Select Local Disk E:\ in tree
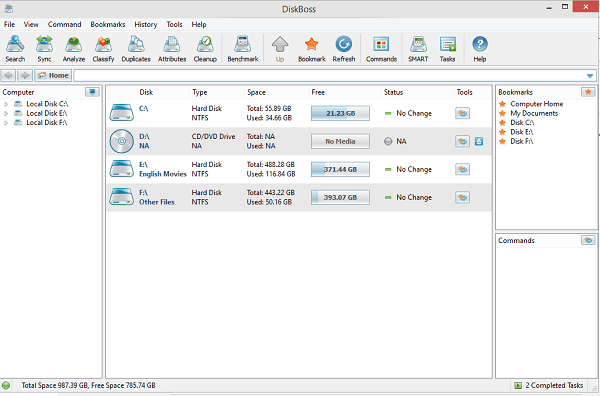This screenshot has width=600, height=396. coord(47,113)
